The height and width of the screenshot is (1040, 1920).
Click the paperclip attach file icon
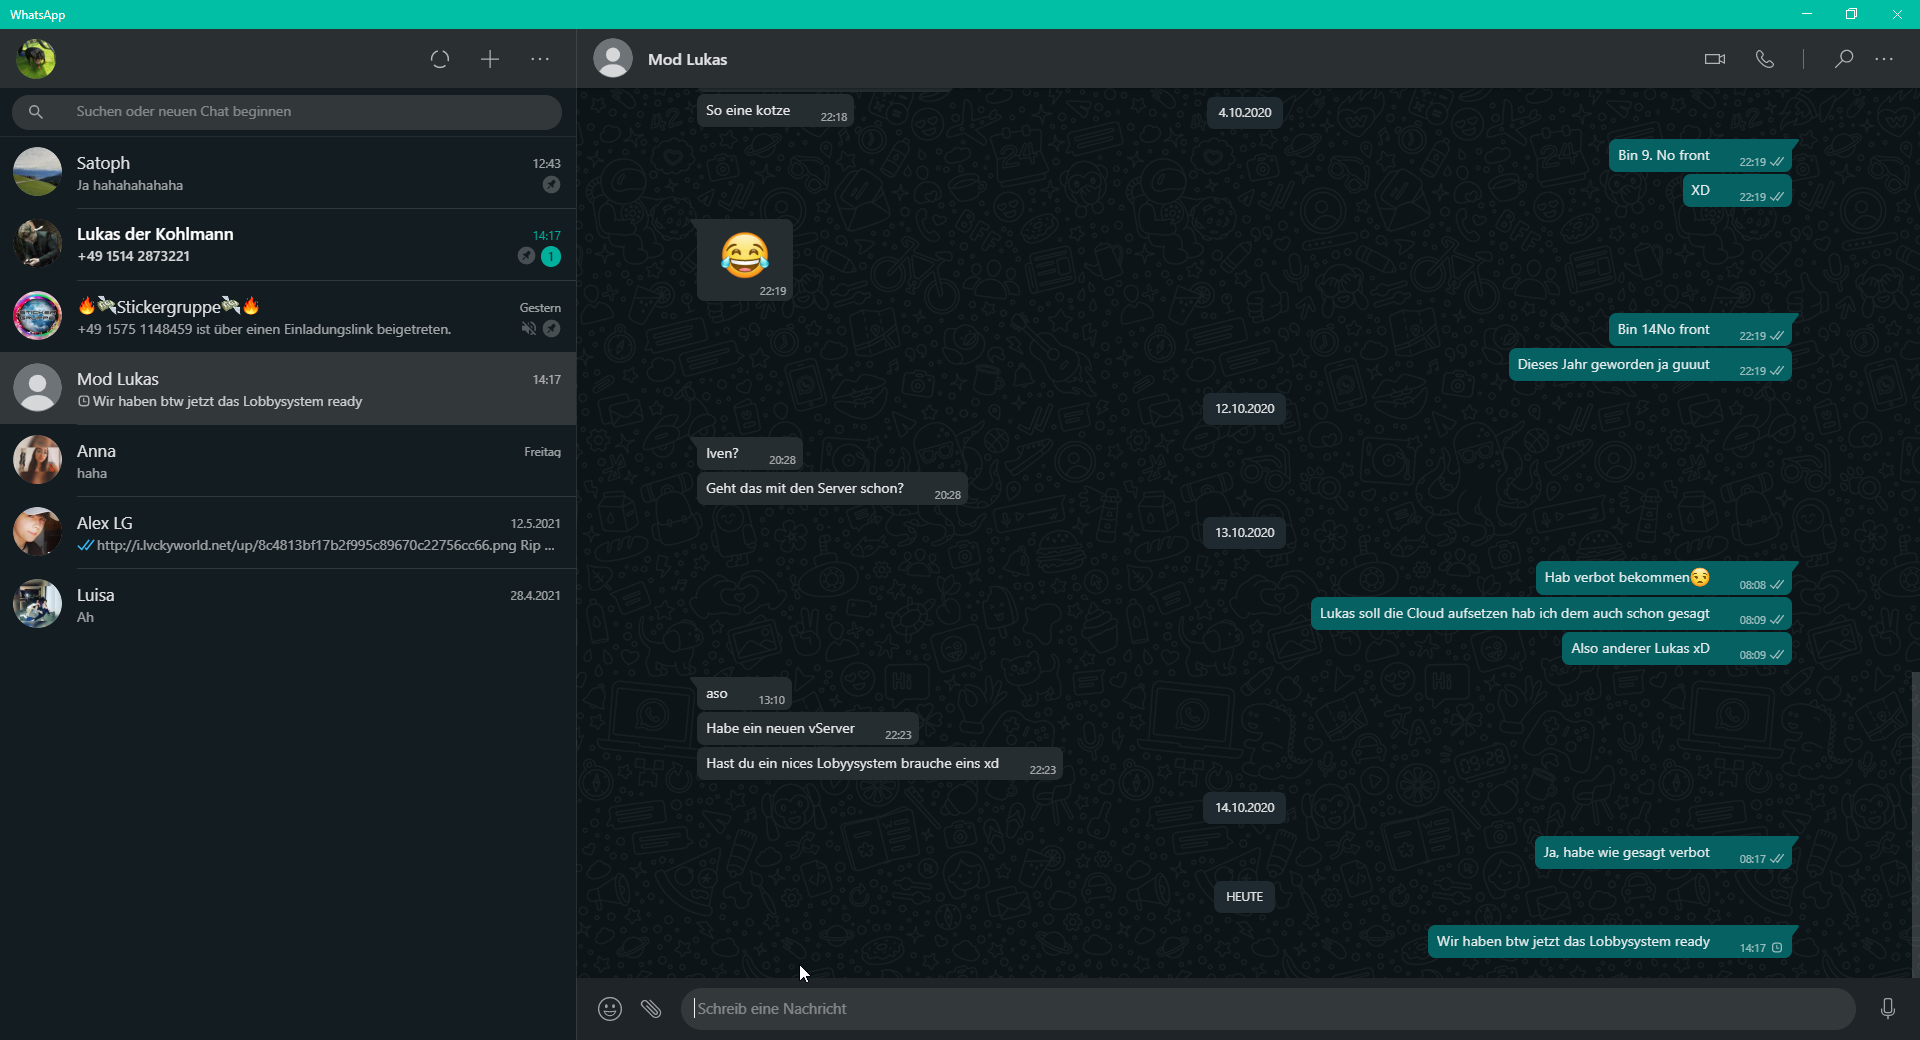[651, 1009]
